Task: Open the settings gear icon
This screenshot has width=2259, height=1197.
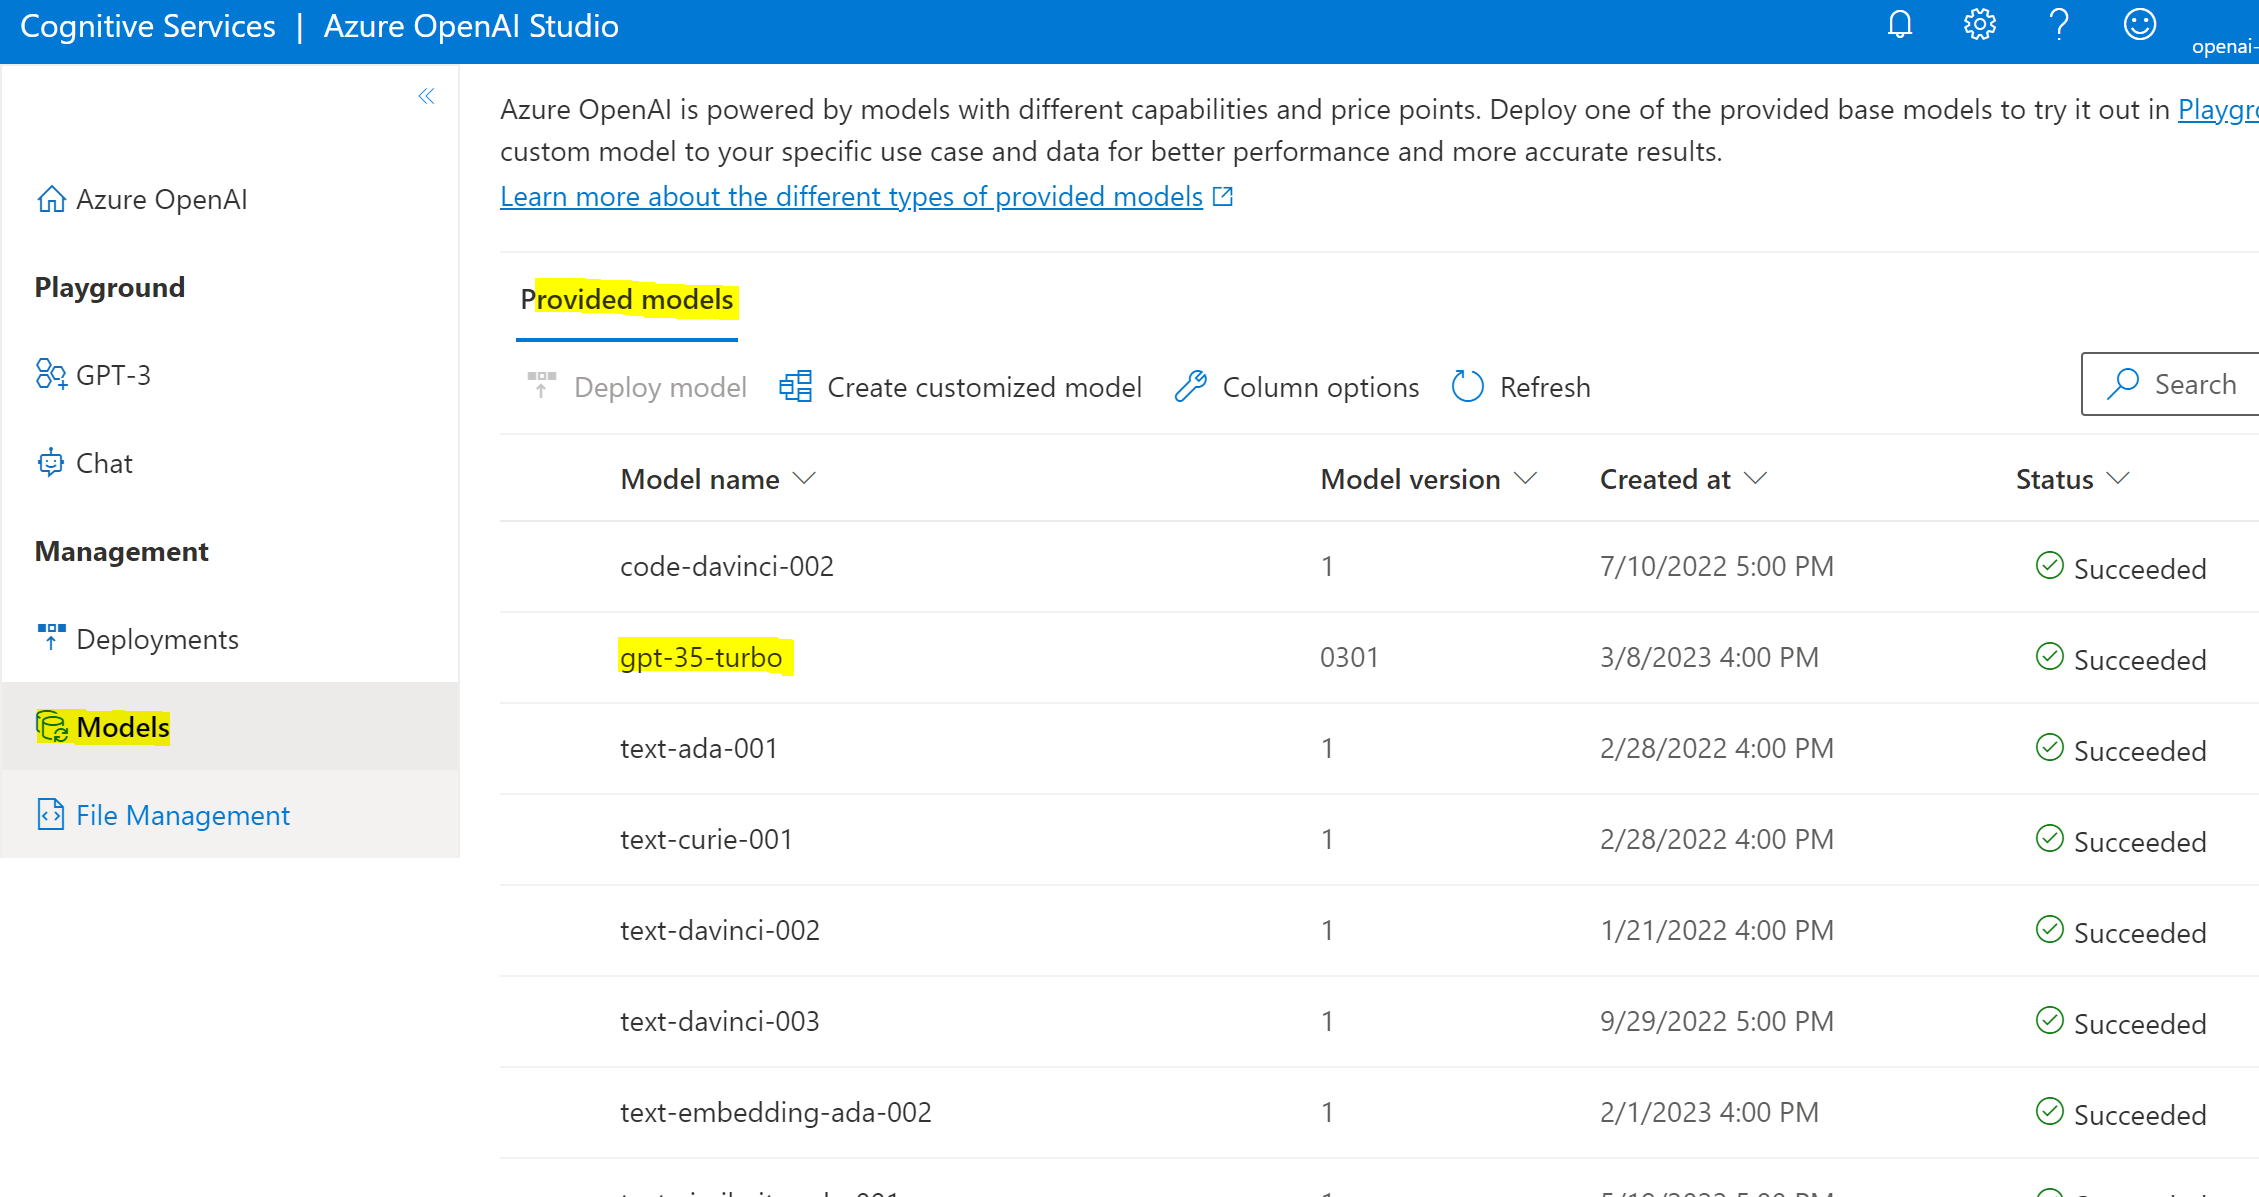Action: pyautogui.click(x=1980, y=25)
